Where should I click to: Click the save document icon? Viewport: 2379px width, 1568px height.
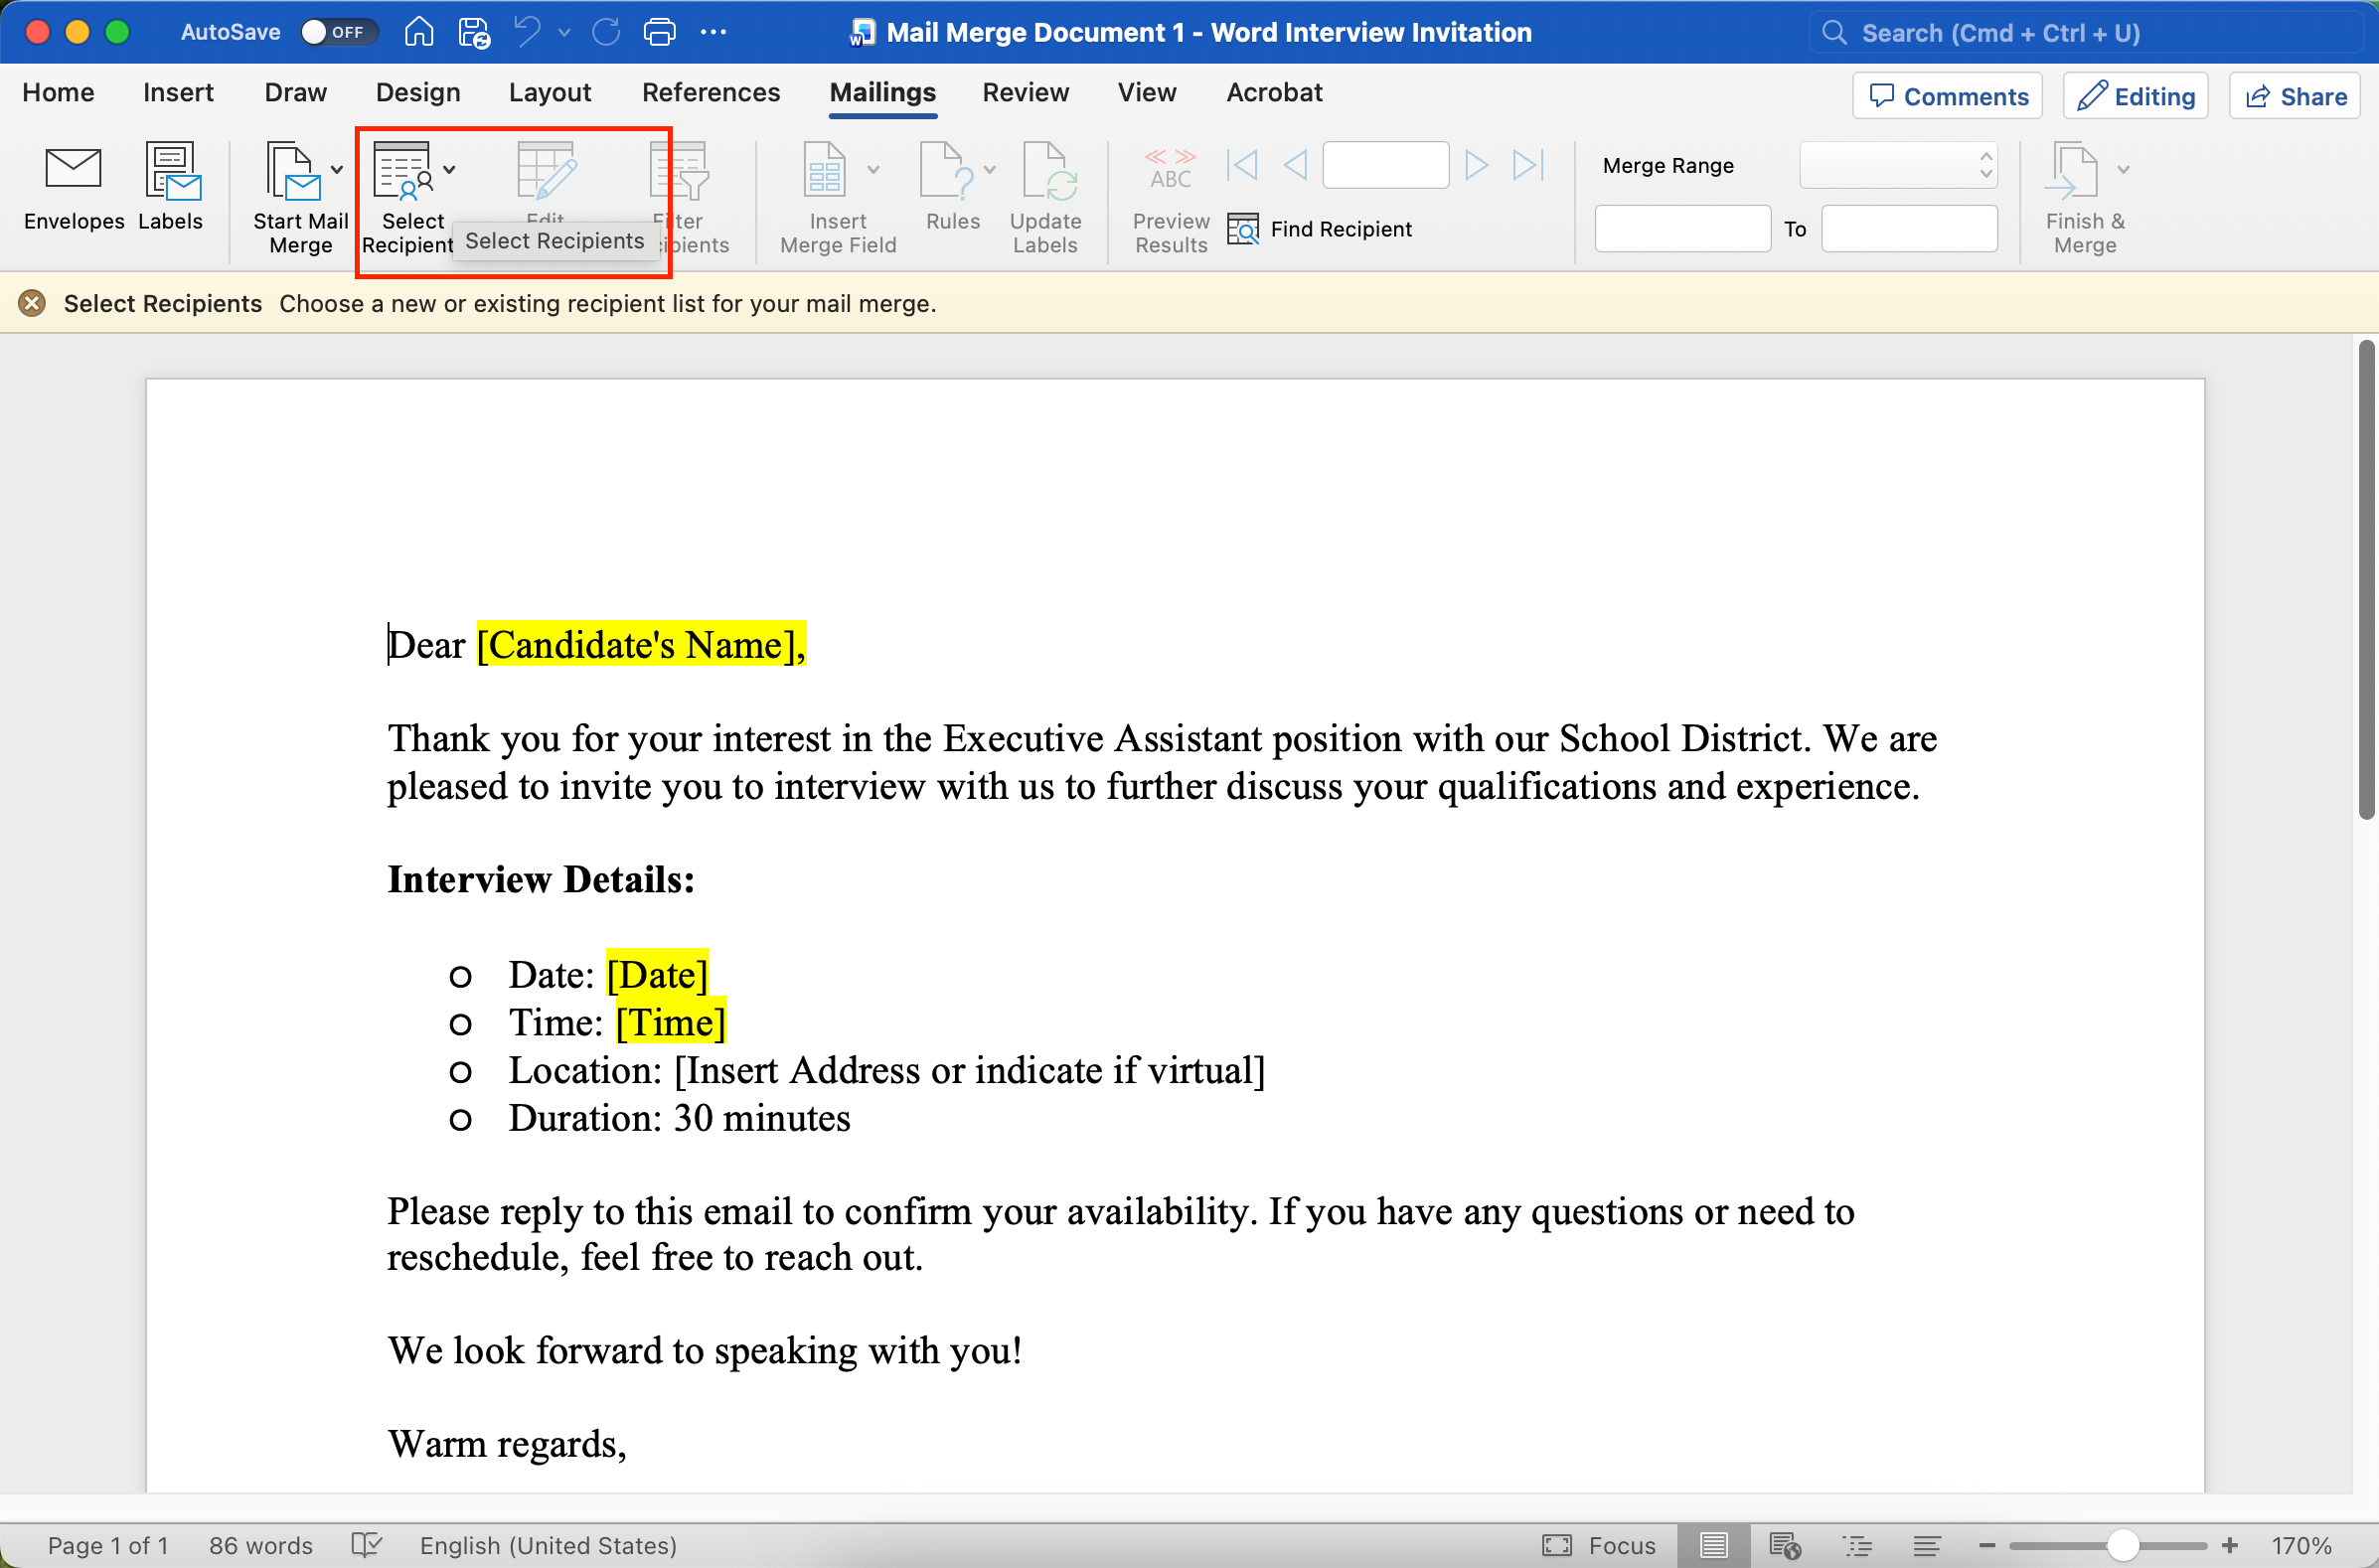(x=473, y=32)
